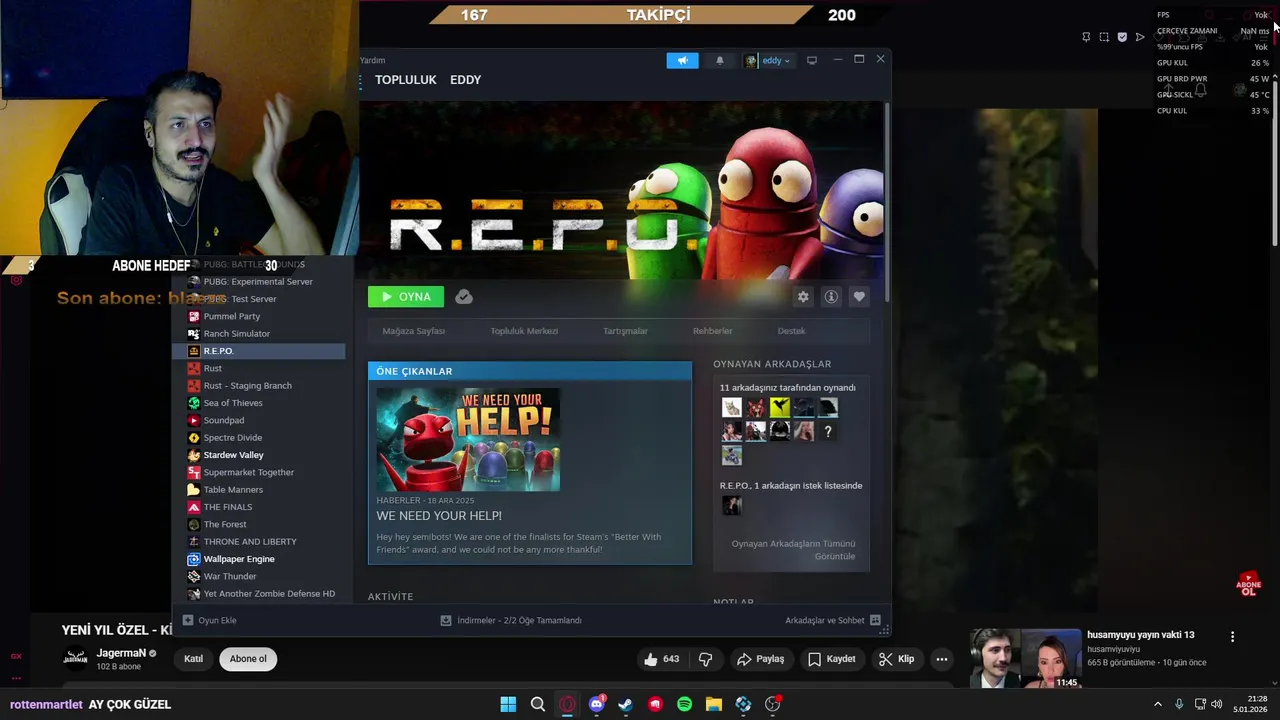
Task: Open options menu for husamyuyu video
Action: (x=1232, y=637)
